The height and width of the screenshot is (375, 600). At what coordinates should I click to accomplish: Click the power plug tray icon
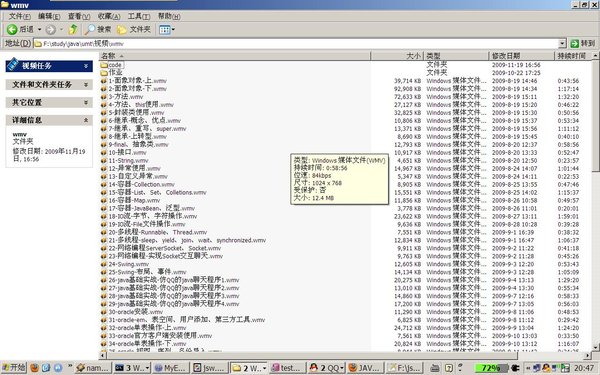tap(515, 368)
